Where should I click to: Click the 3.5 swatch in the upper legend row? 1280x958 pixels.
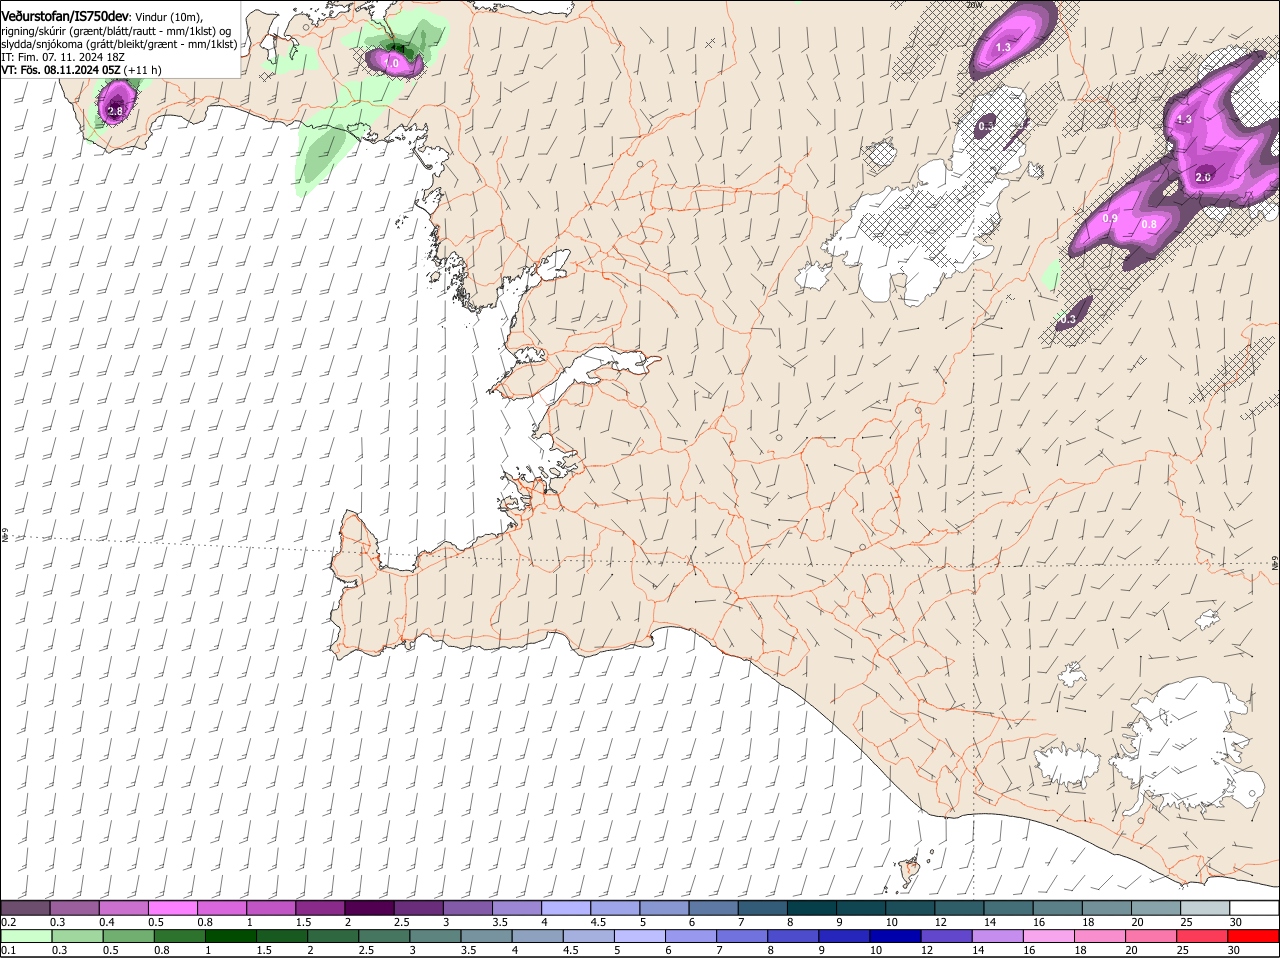coord(518,907)
